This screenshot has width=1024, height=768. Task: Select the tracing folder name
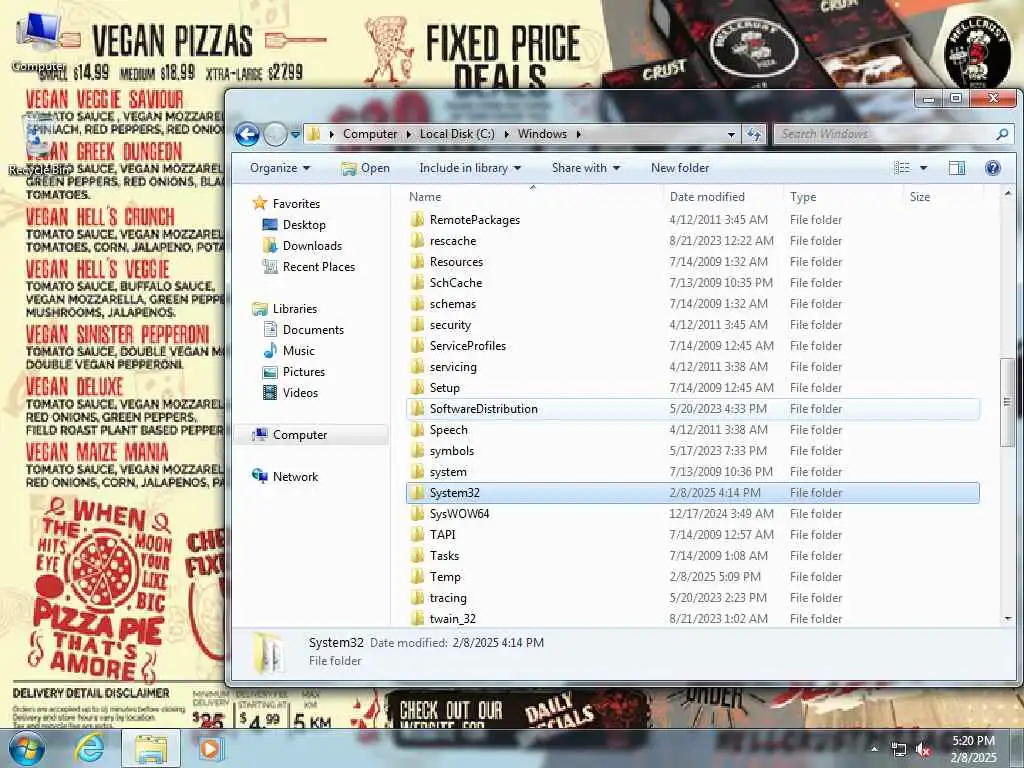click(x=448, y=598)
